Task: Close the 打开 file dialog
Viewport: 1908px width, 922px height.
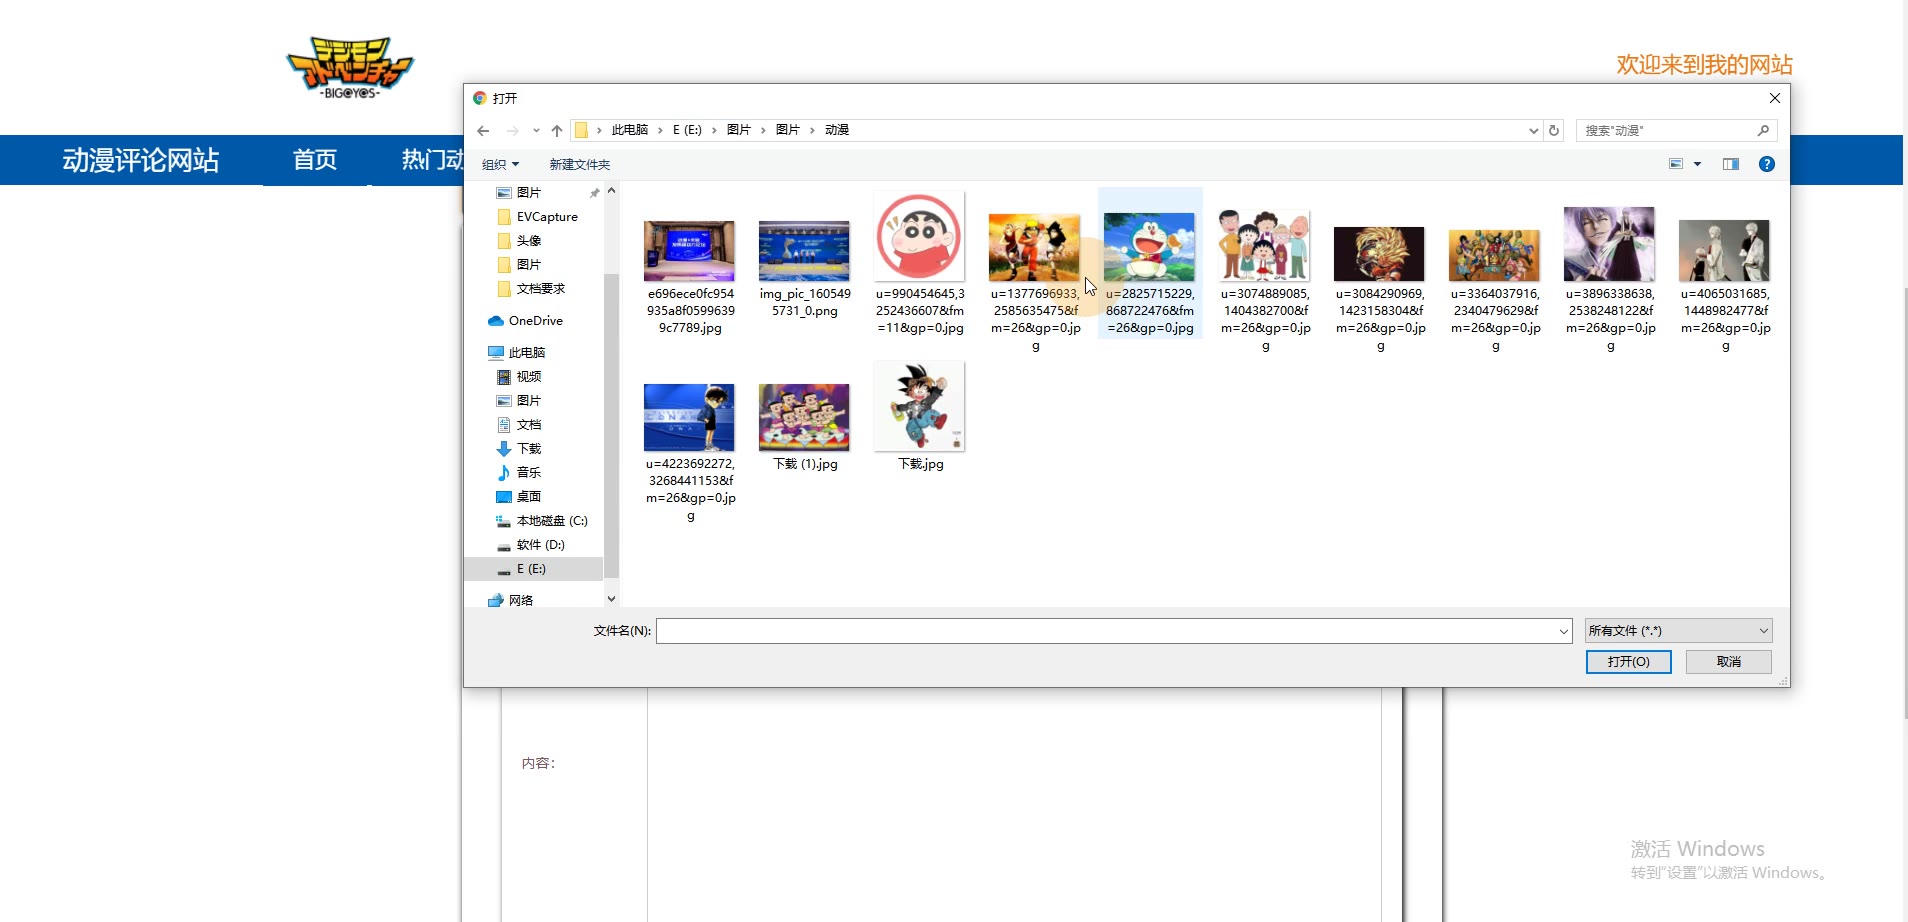Action: [1774, 98]
